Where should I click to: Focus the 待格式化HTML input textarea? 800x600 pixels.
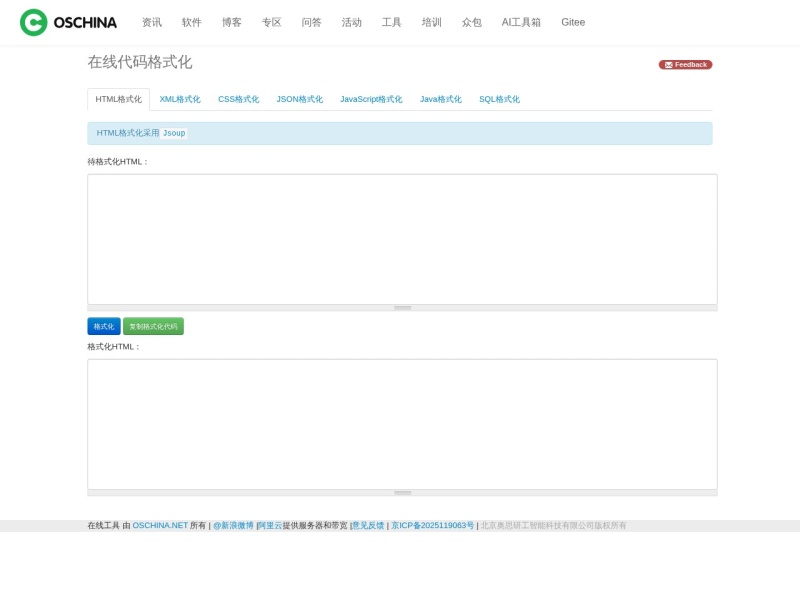point(402,239)
